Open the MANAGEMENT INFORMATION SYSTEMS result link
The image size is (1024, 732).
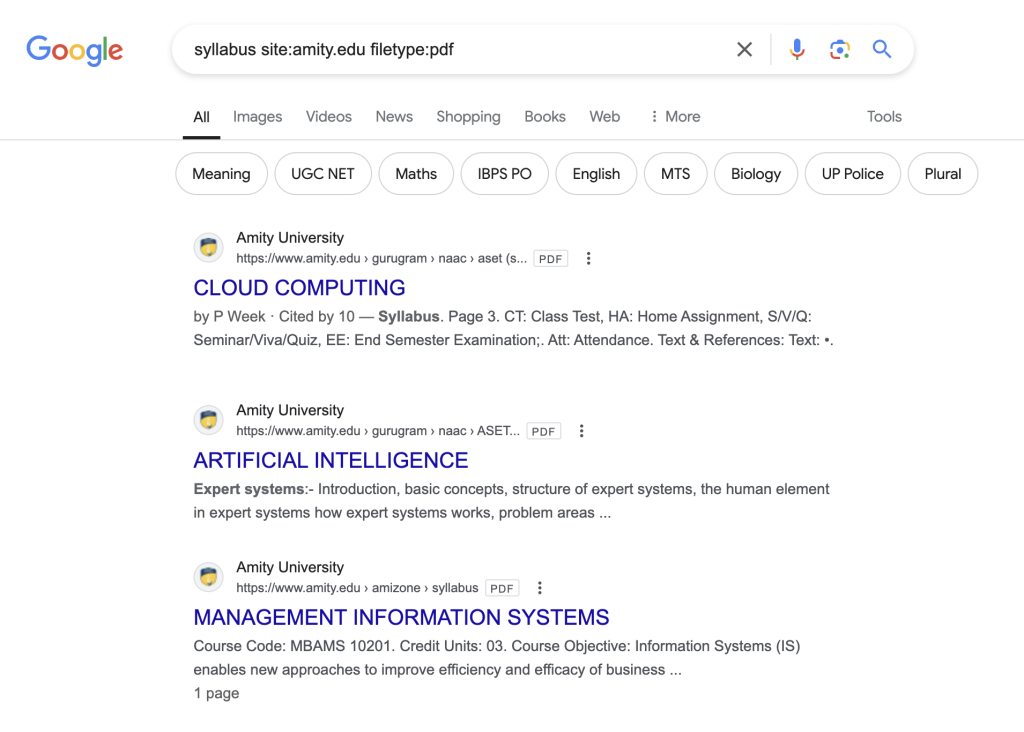pos(401,617)
